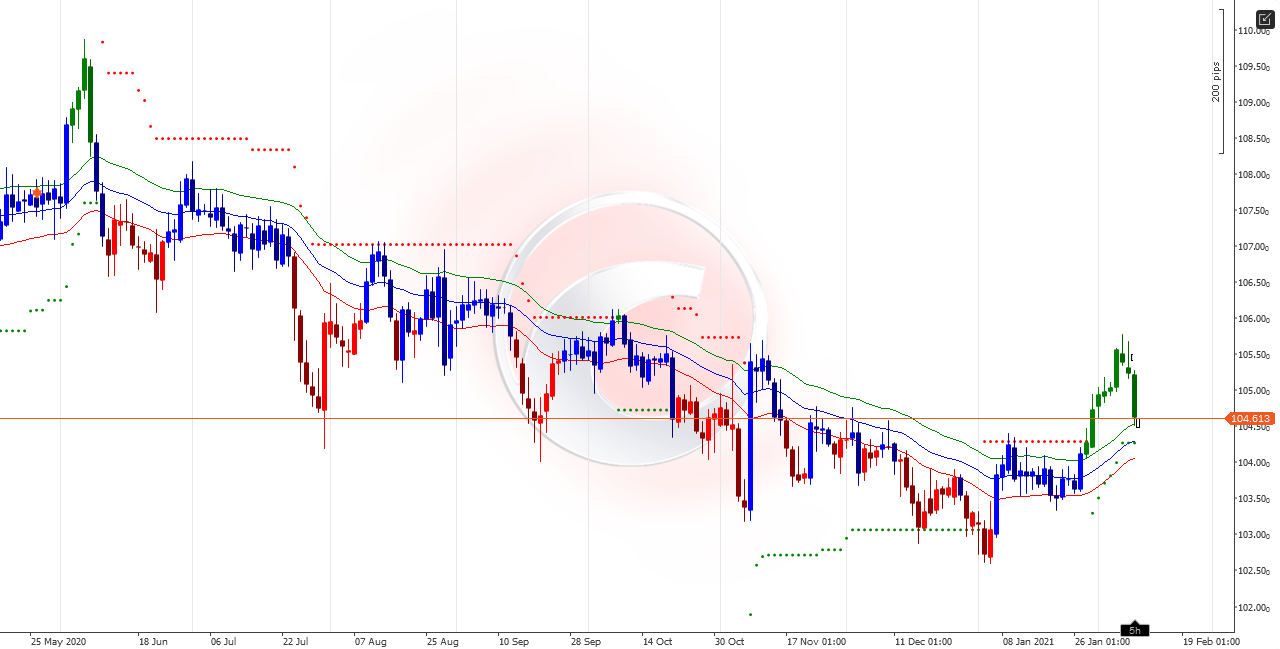The image size is (1280, 649).
Task: Select the 200 pips scale label
Action: [1216, 81]
